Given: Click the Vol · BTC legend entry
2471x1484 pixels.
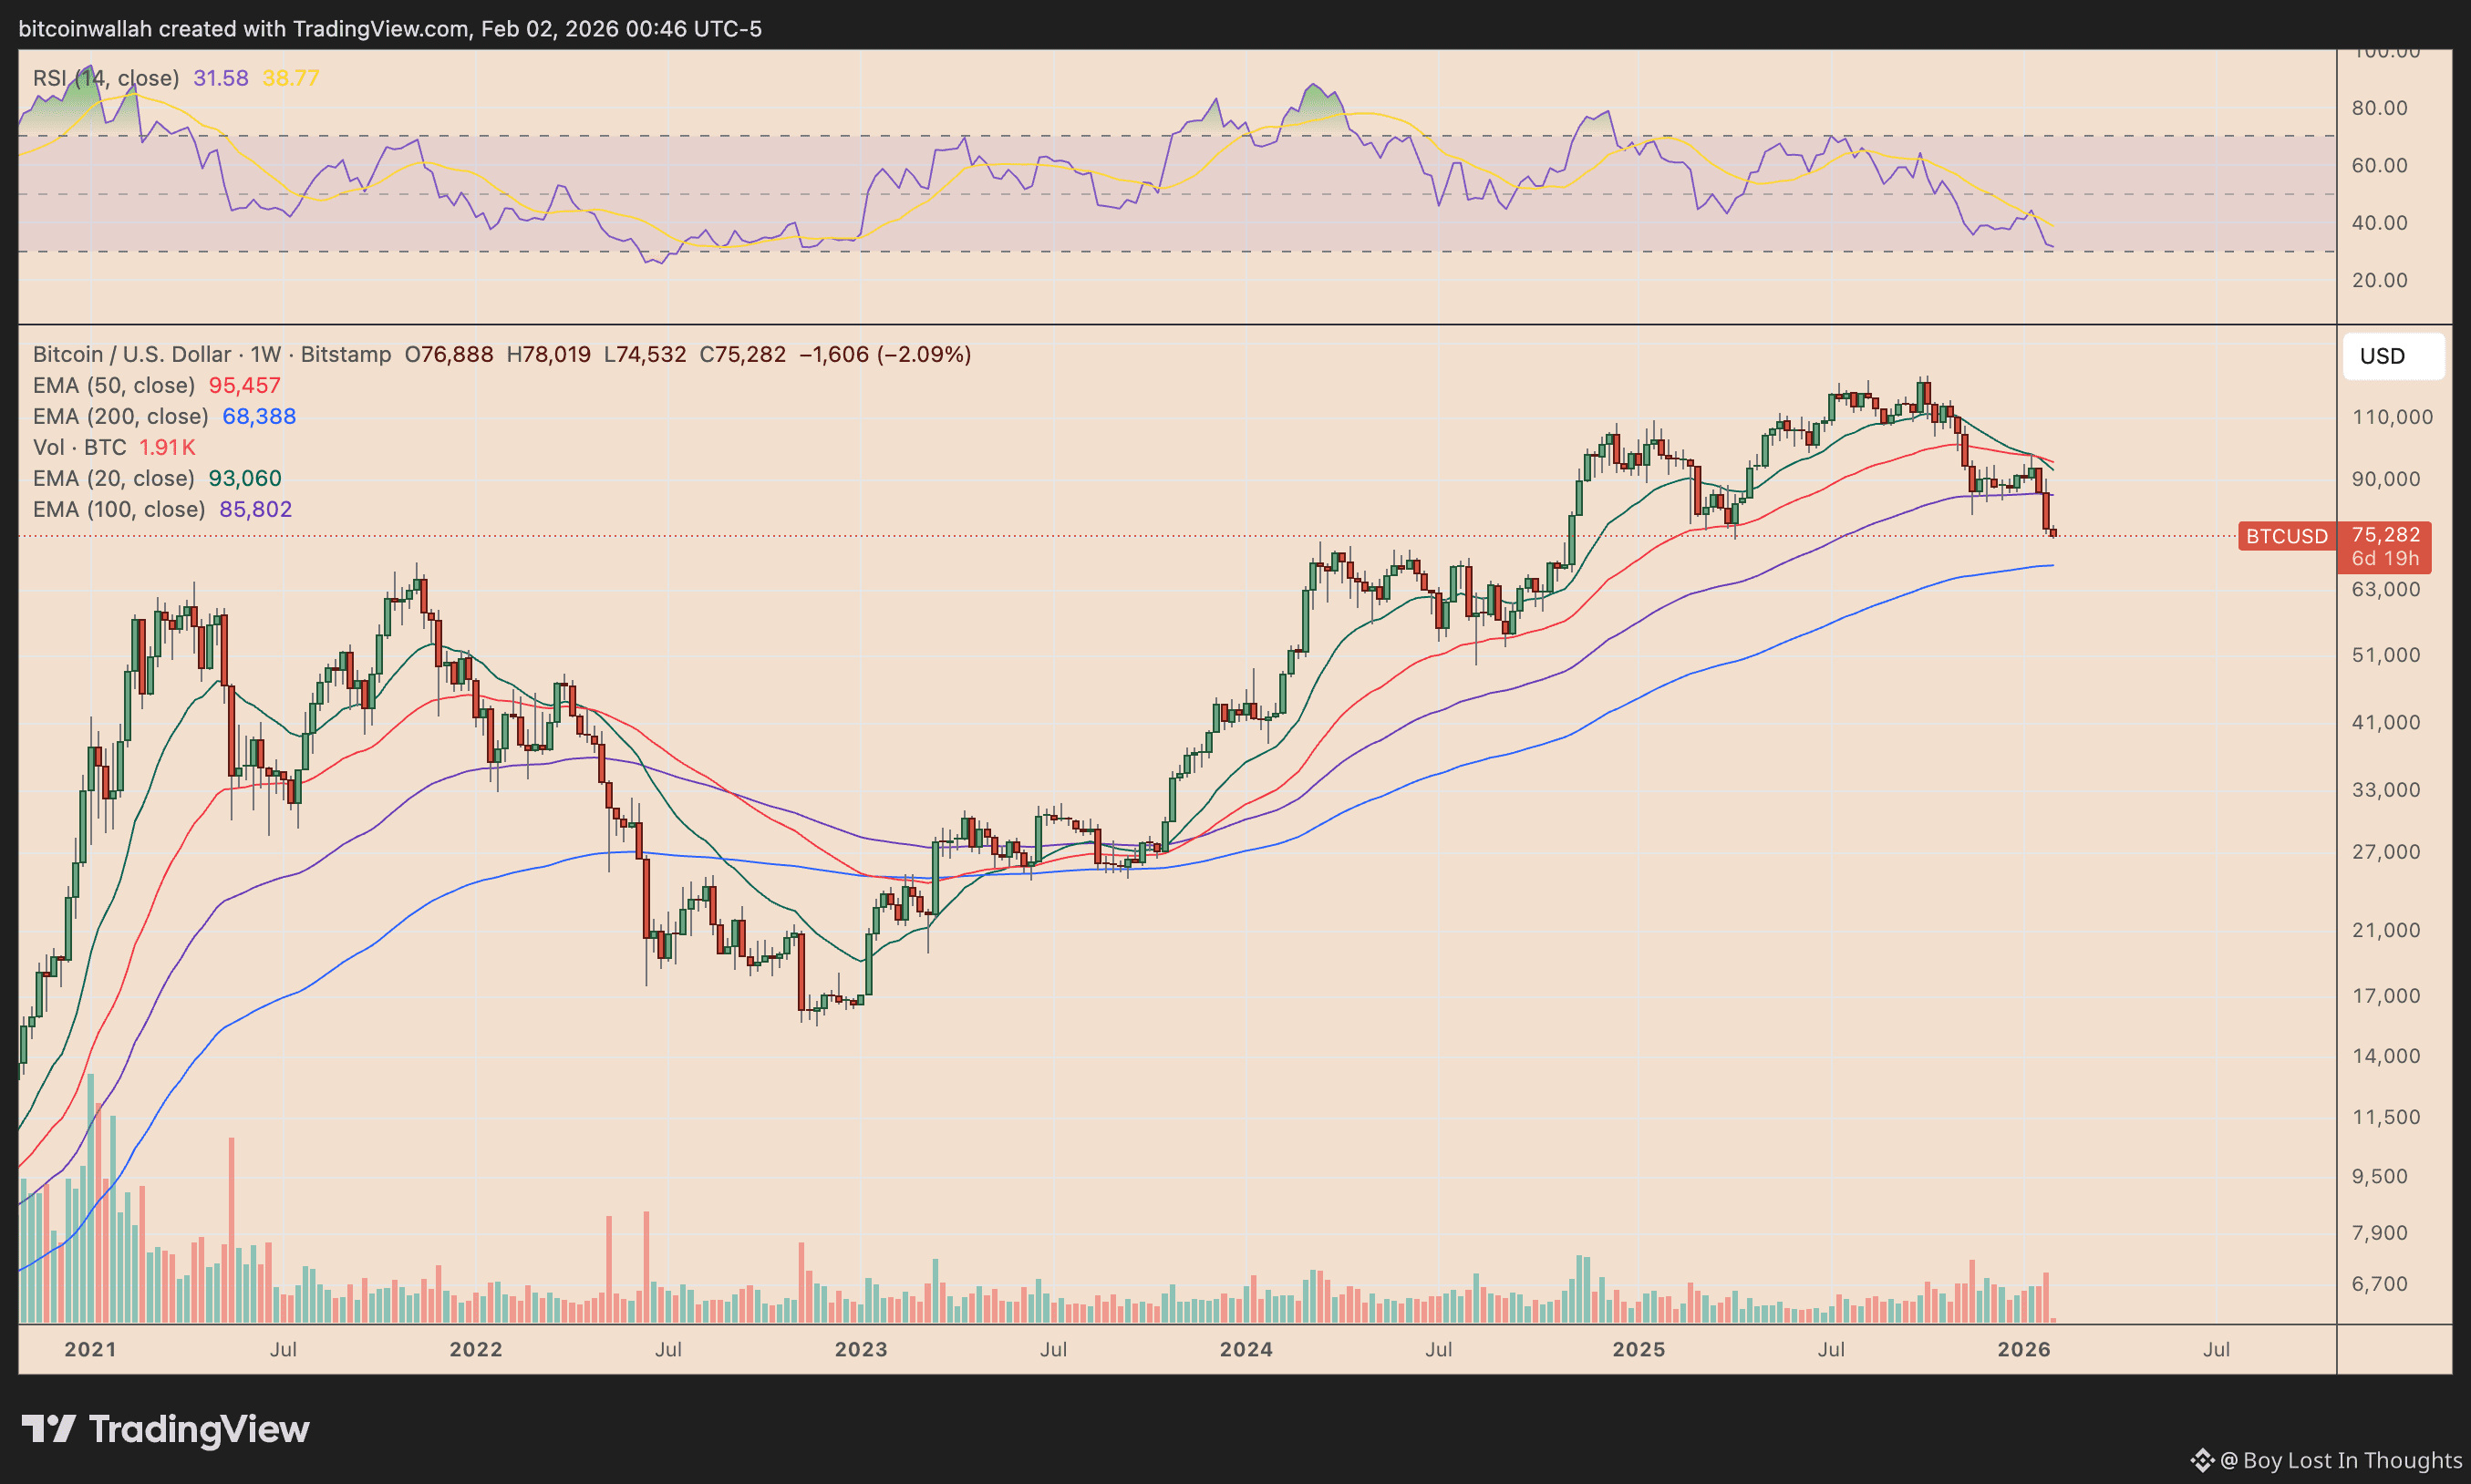Looking at the screenshot, I should pos(80,447).
